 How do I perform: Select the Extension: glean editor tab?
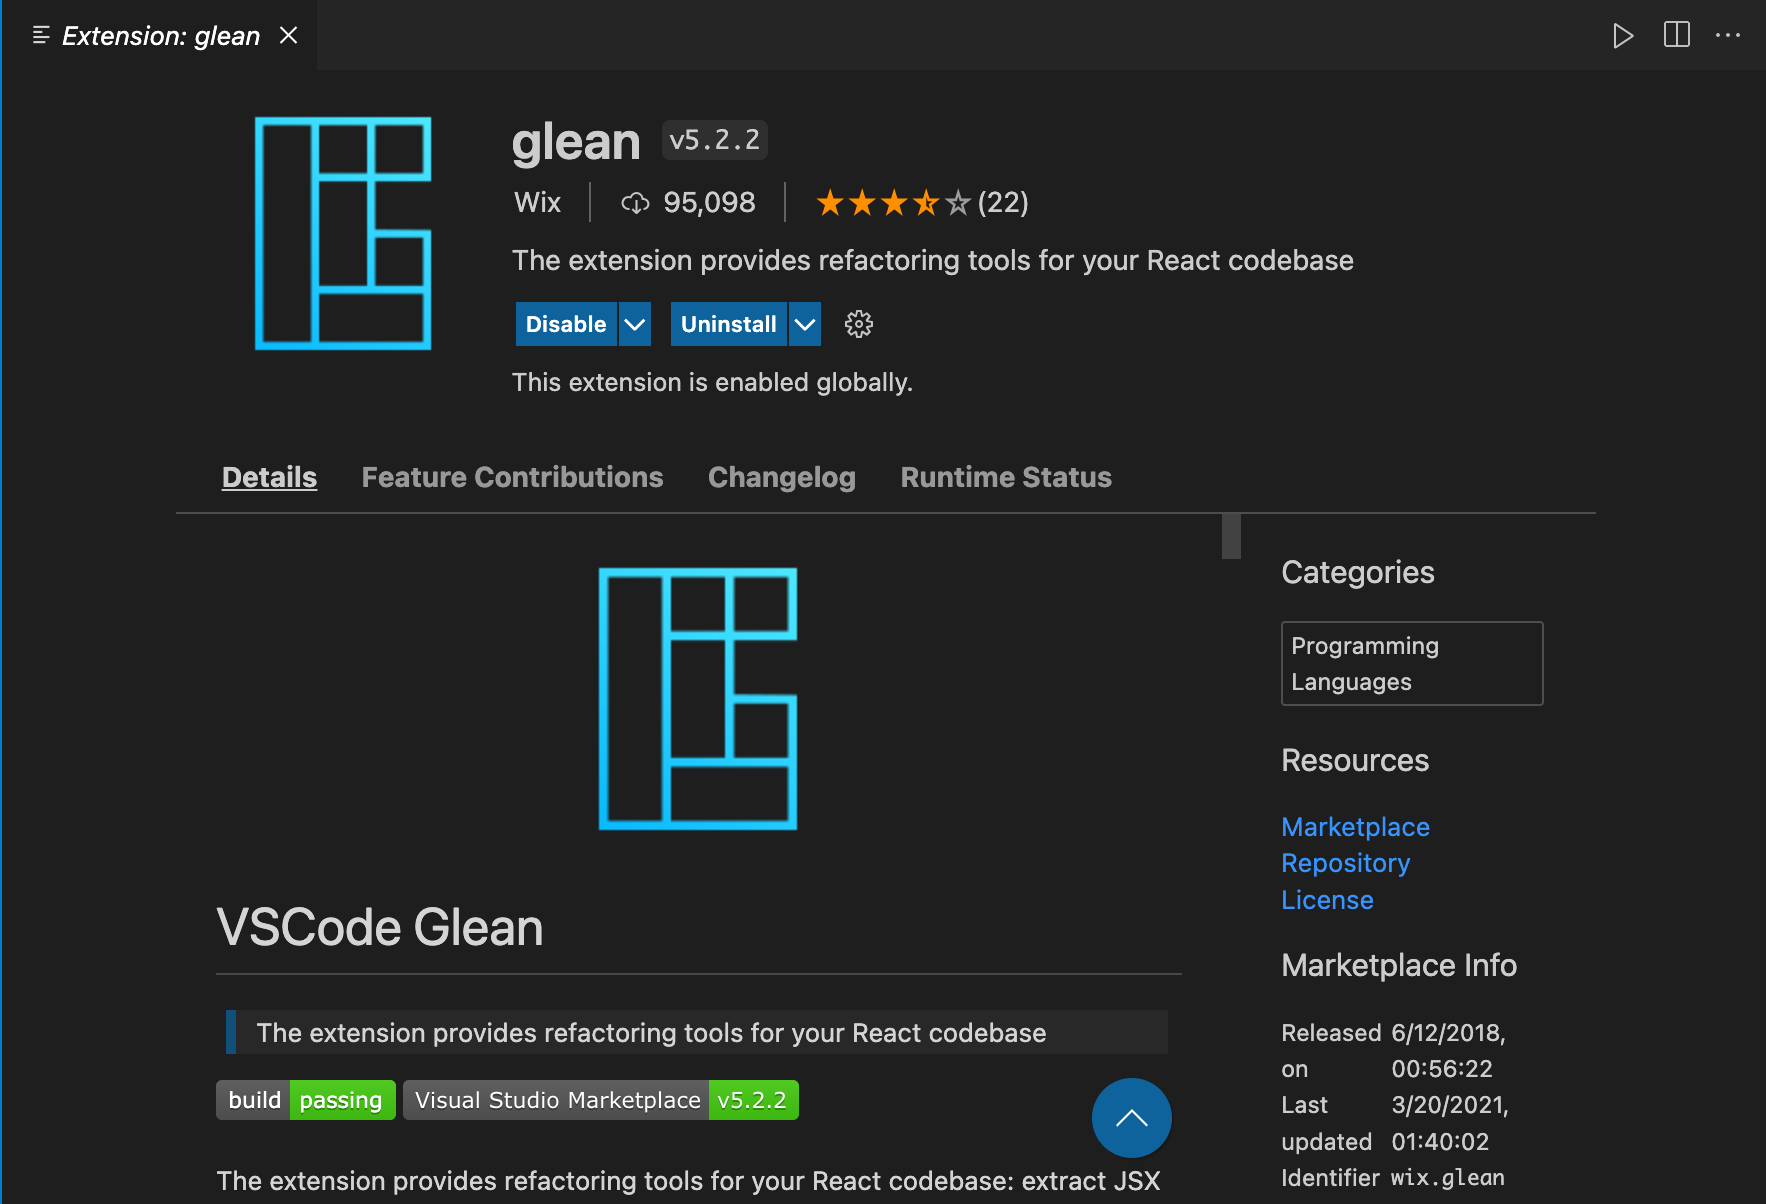click(160, 36)
